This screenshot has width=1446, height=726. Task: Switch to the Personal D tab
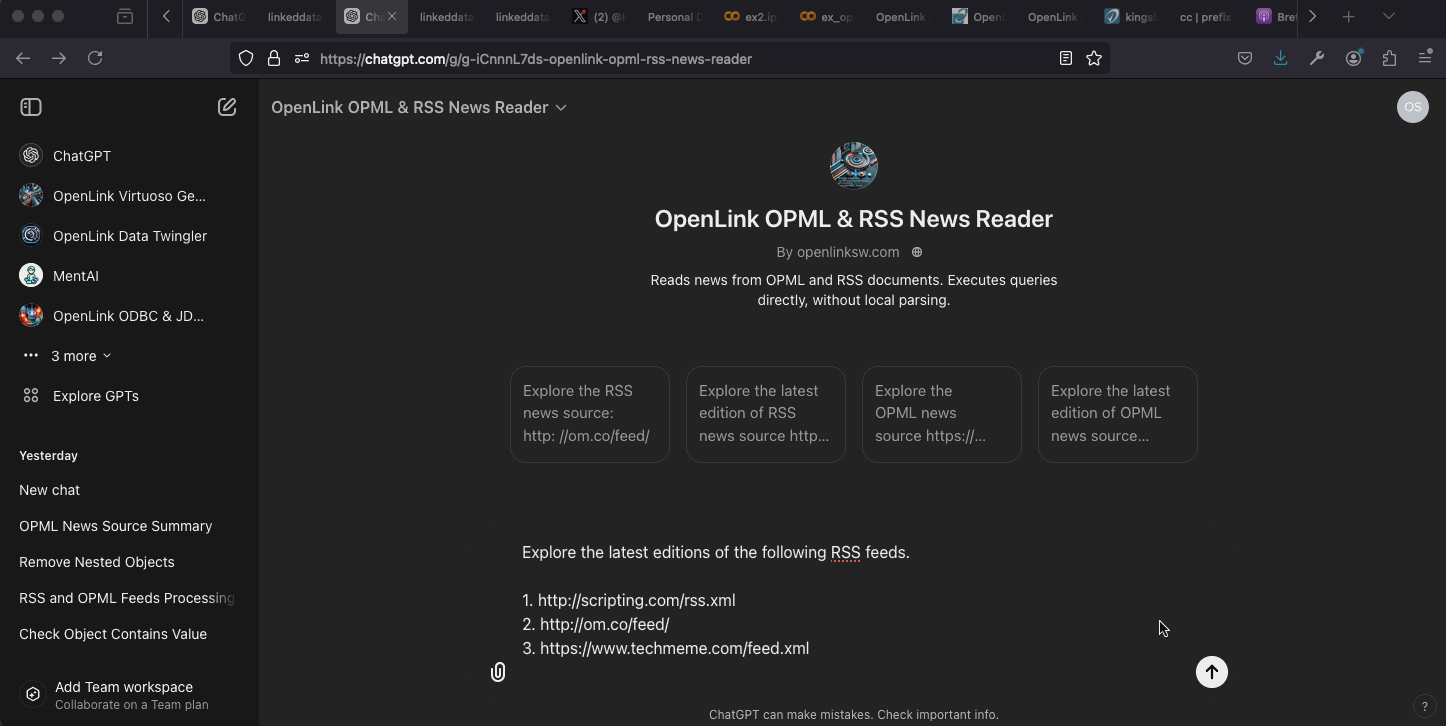(x=675, y=16)
